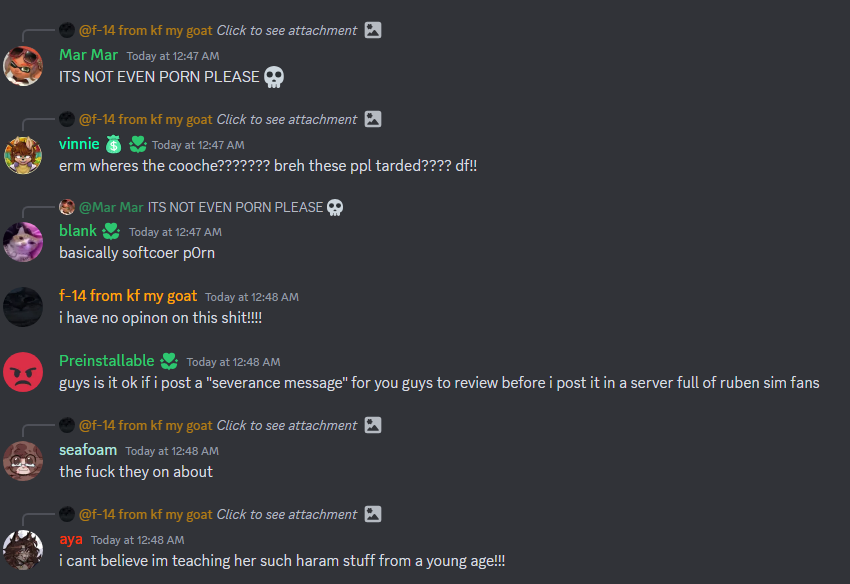Click the green heart badge beside vinnie's money bag

(138, 144)
